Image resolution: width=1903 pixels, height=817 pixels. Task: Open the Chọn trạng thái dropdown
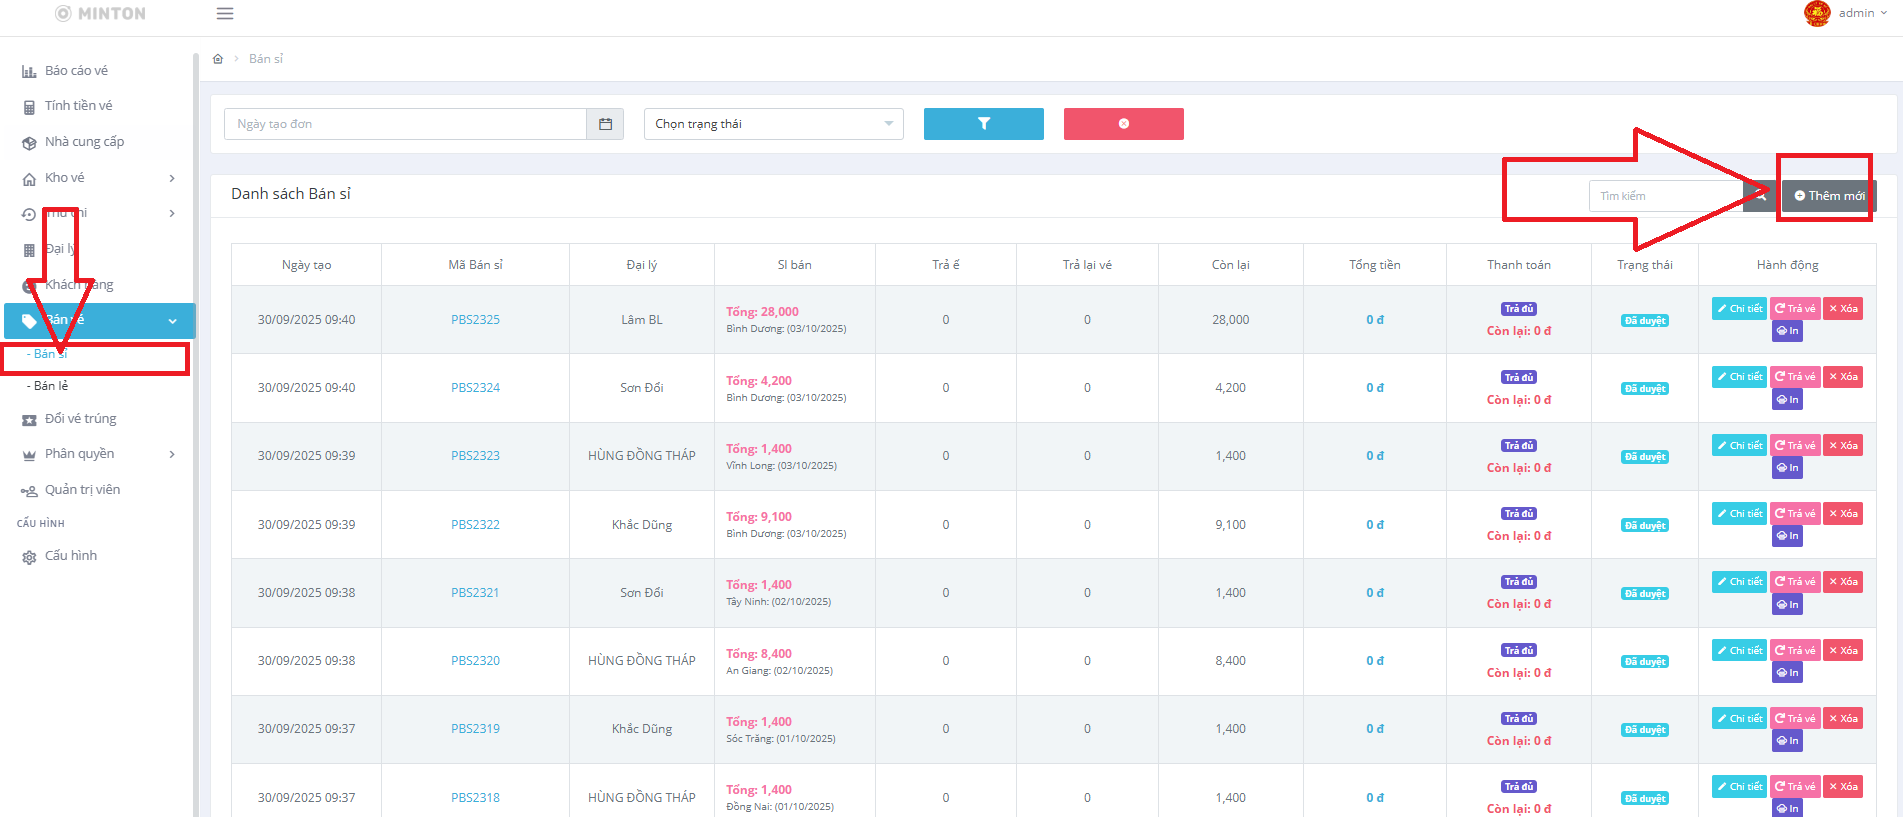pyautogui.click(x=773, y=124)
